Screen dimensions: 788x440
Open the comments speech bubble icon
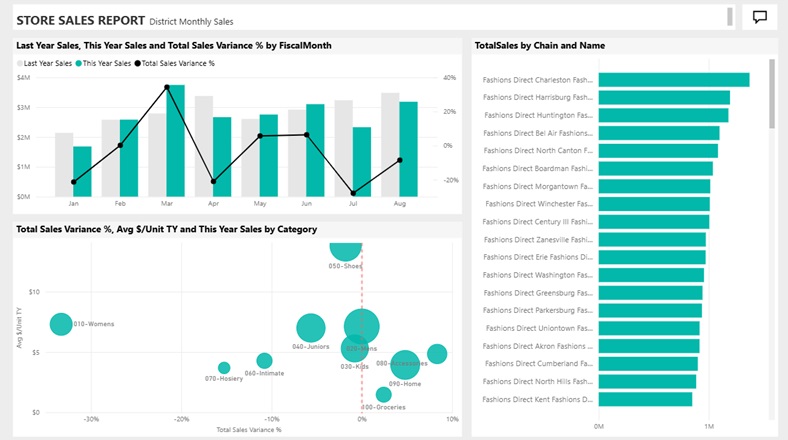click(x=759, y=17)
